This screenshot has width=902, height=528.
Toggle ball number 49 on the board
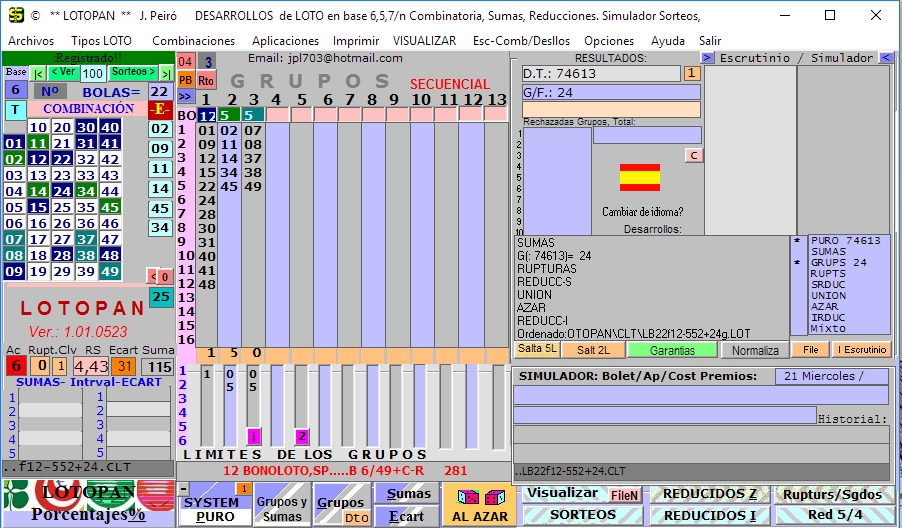click(x=109, y=271)
